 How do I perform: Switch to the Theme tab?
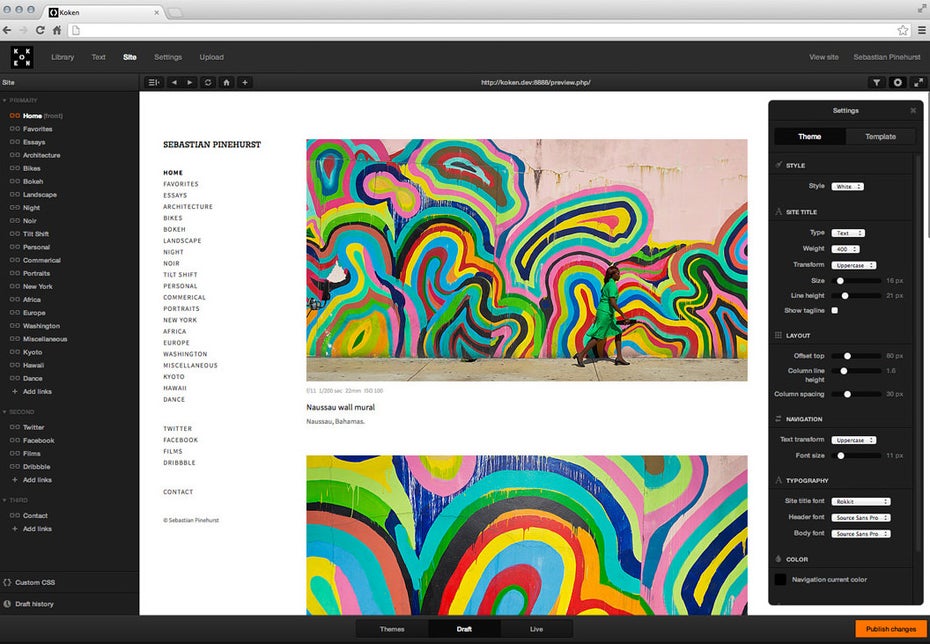tap(810, 136)
